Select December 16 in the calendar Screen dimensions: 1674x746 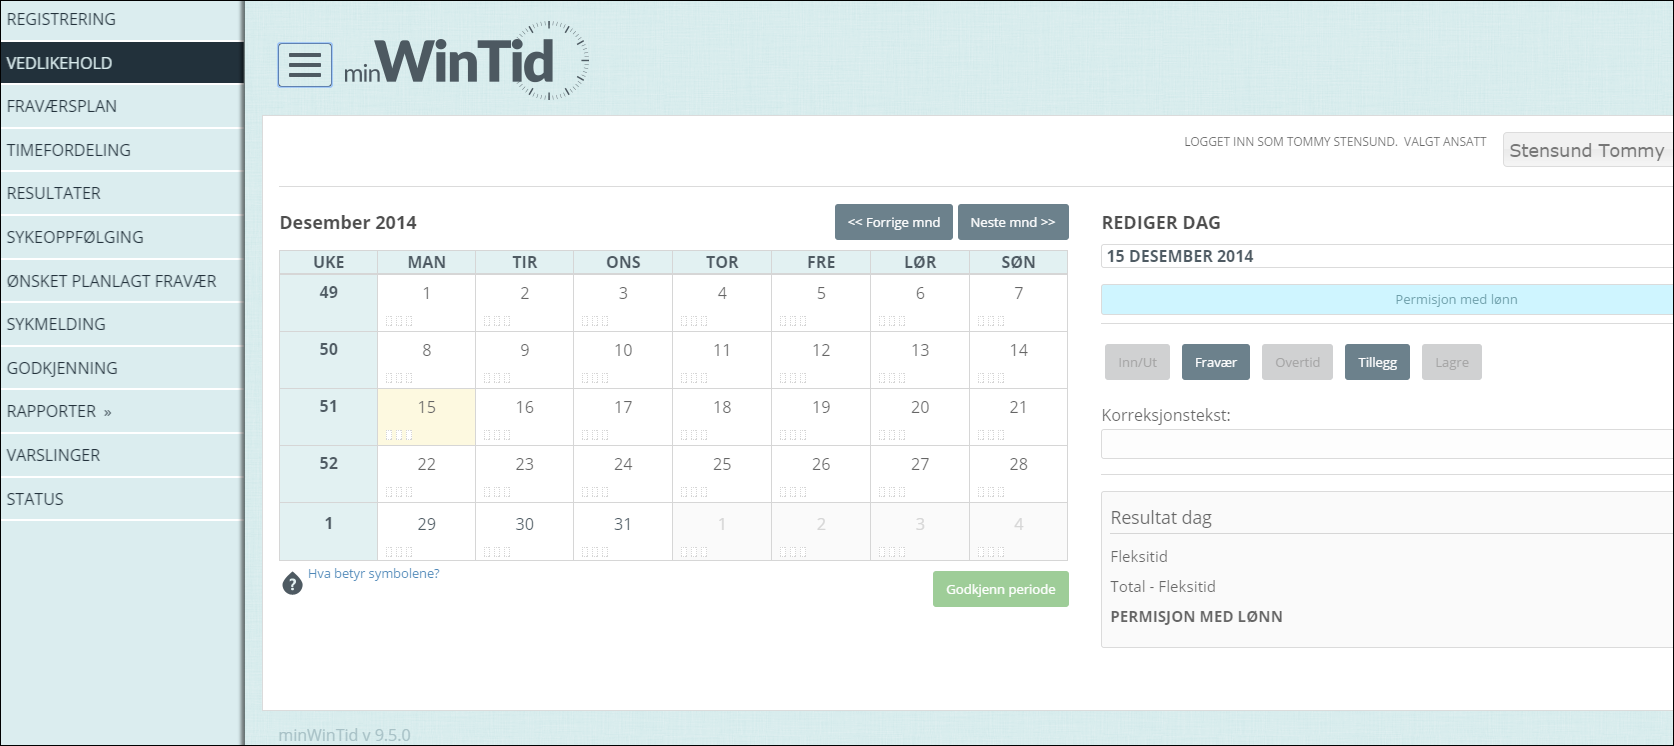525,417
